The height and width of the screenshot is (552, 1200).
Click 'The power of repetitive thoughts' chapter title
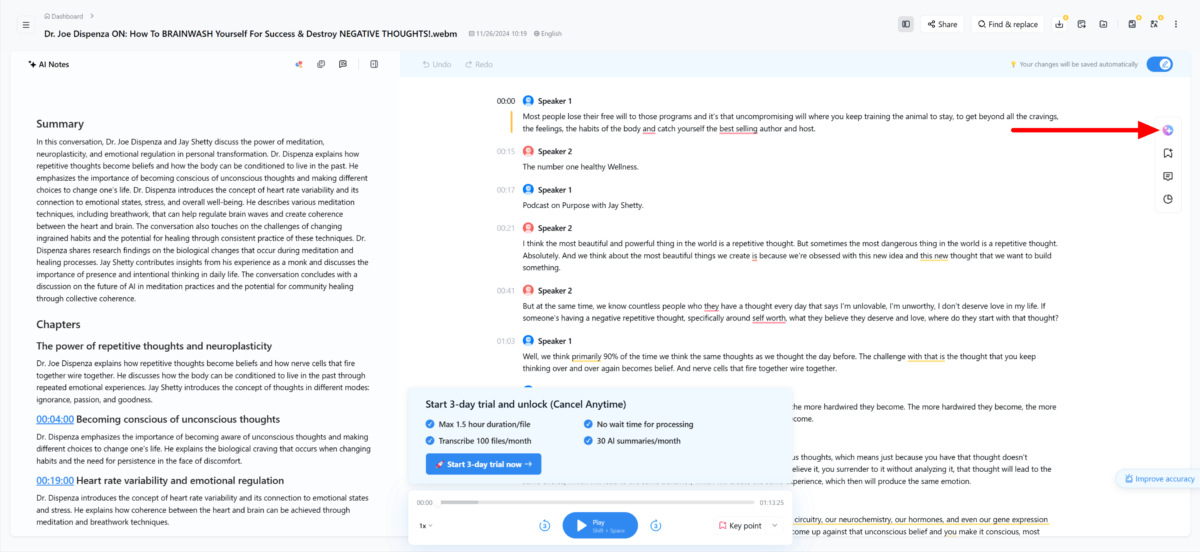point(138,346)
